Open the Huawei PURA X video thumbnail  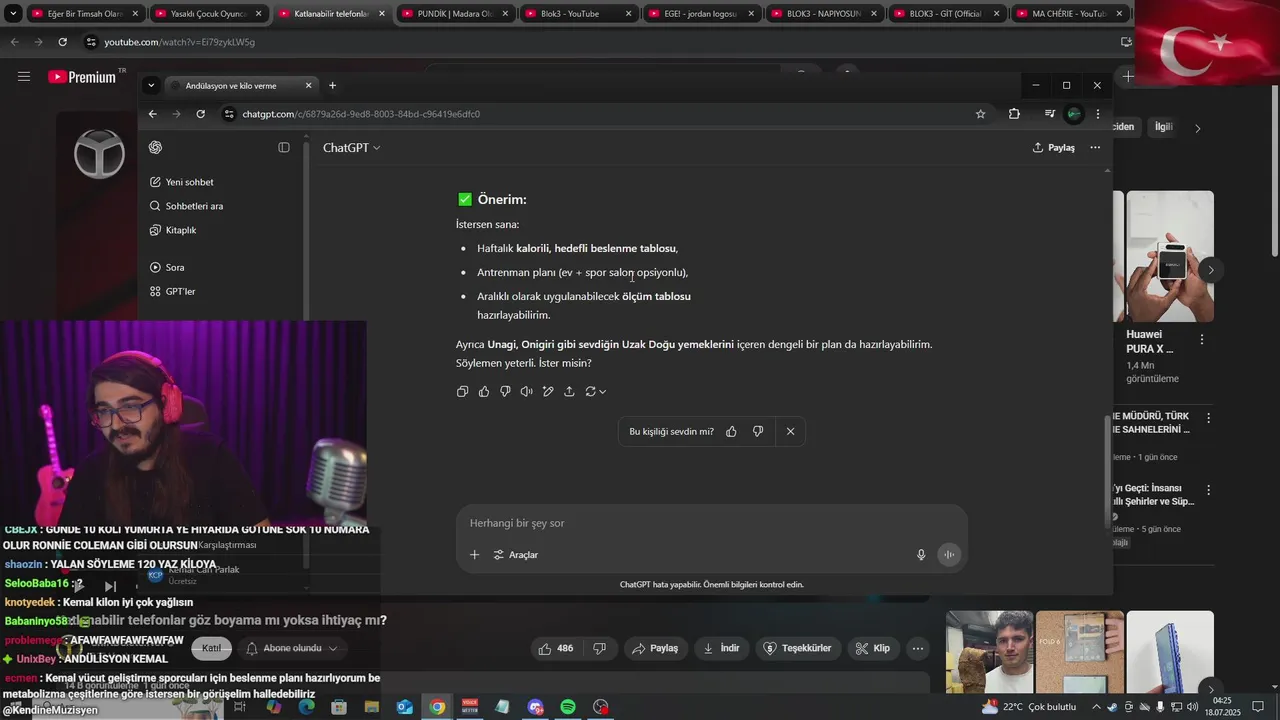[x=1170, y=256]
